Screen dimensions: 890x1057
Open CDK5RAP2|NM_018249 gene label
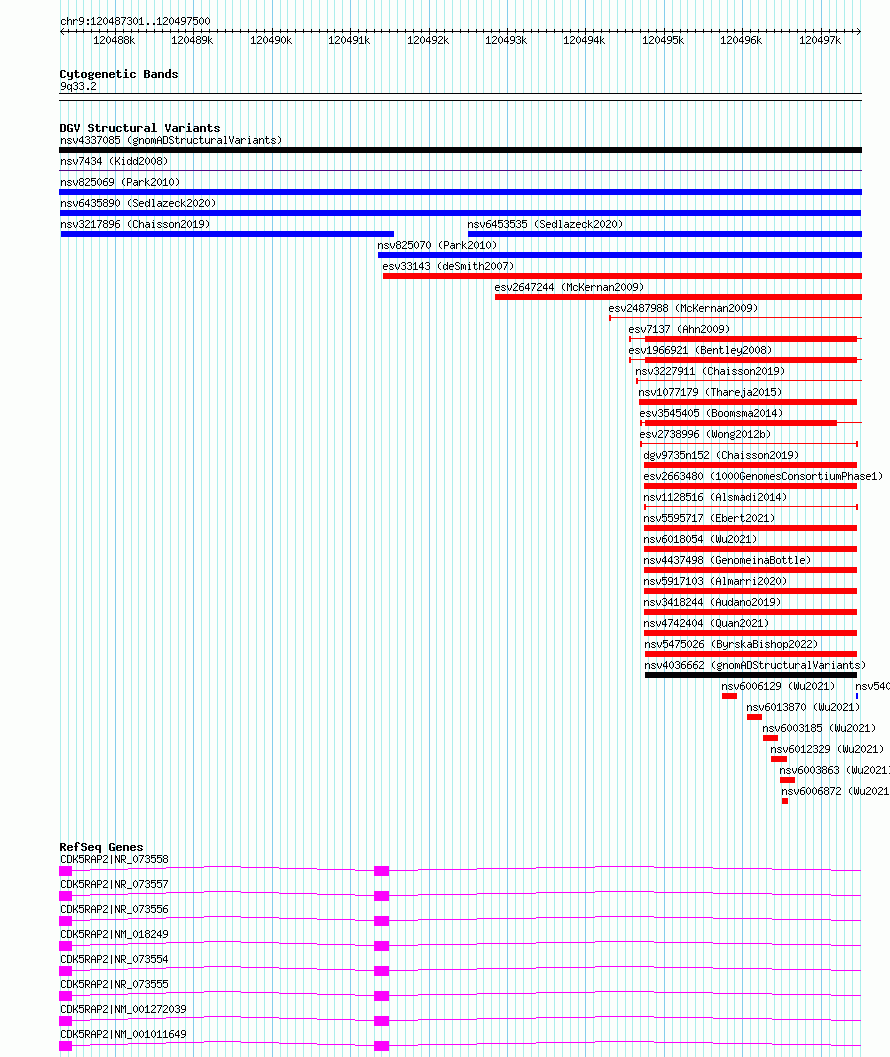click(x=114, y=934)
